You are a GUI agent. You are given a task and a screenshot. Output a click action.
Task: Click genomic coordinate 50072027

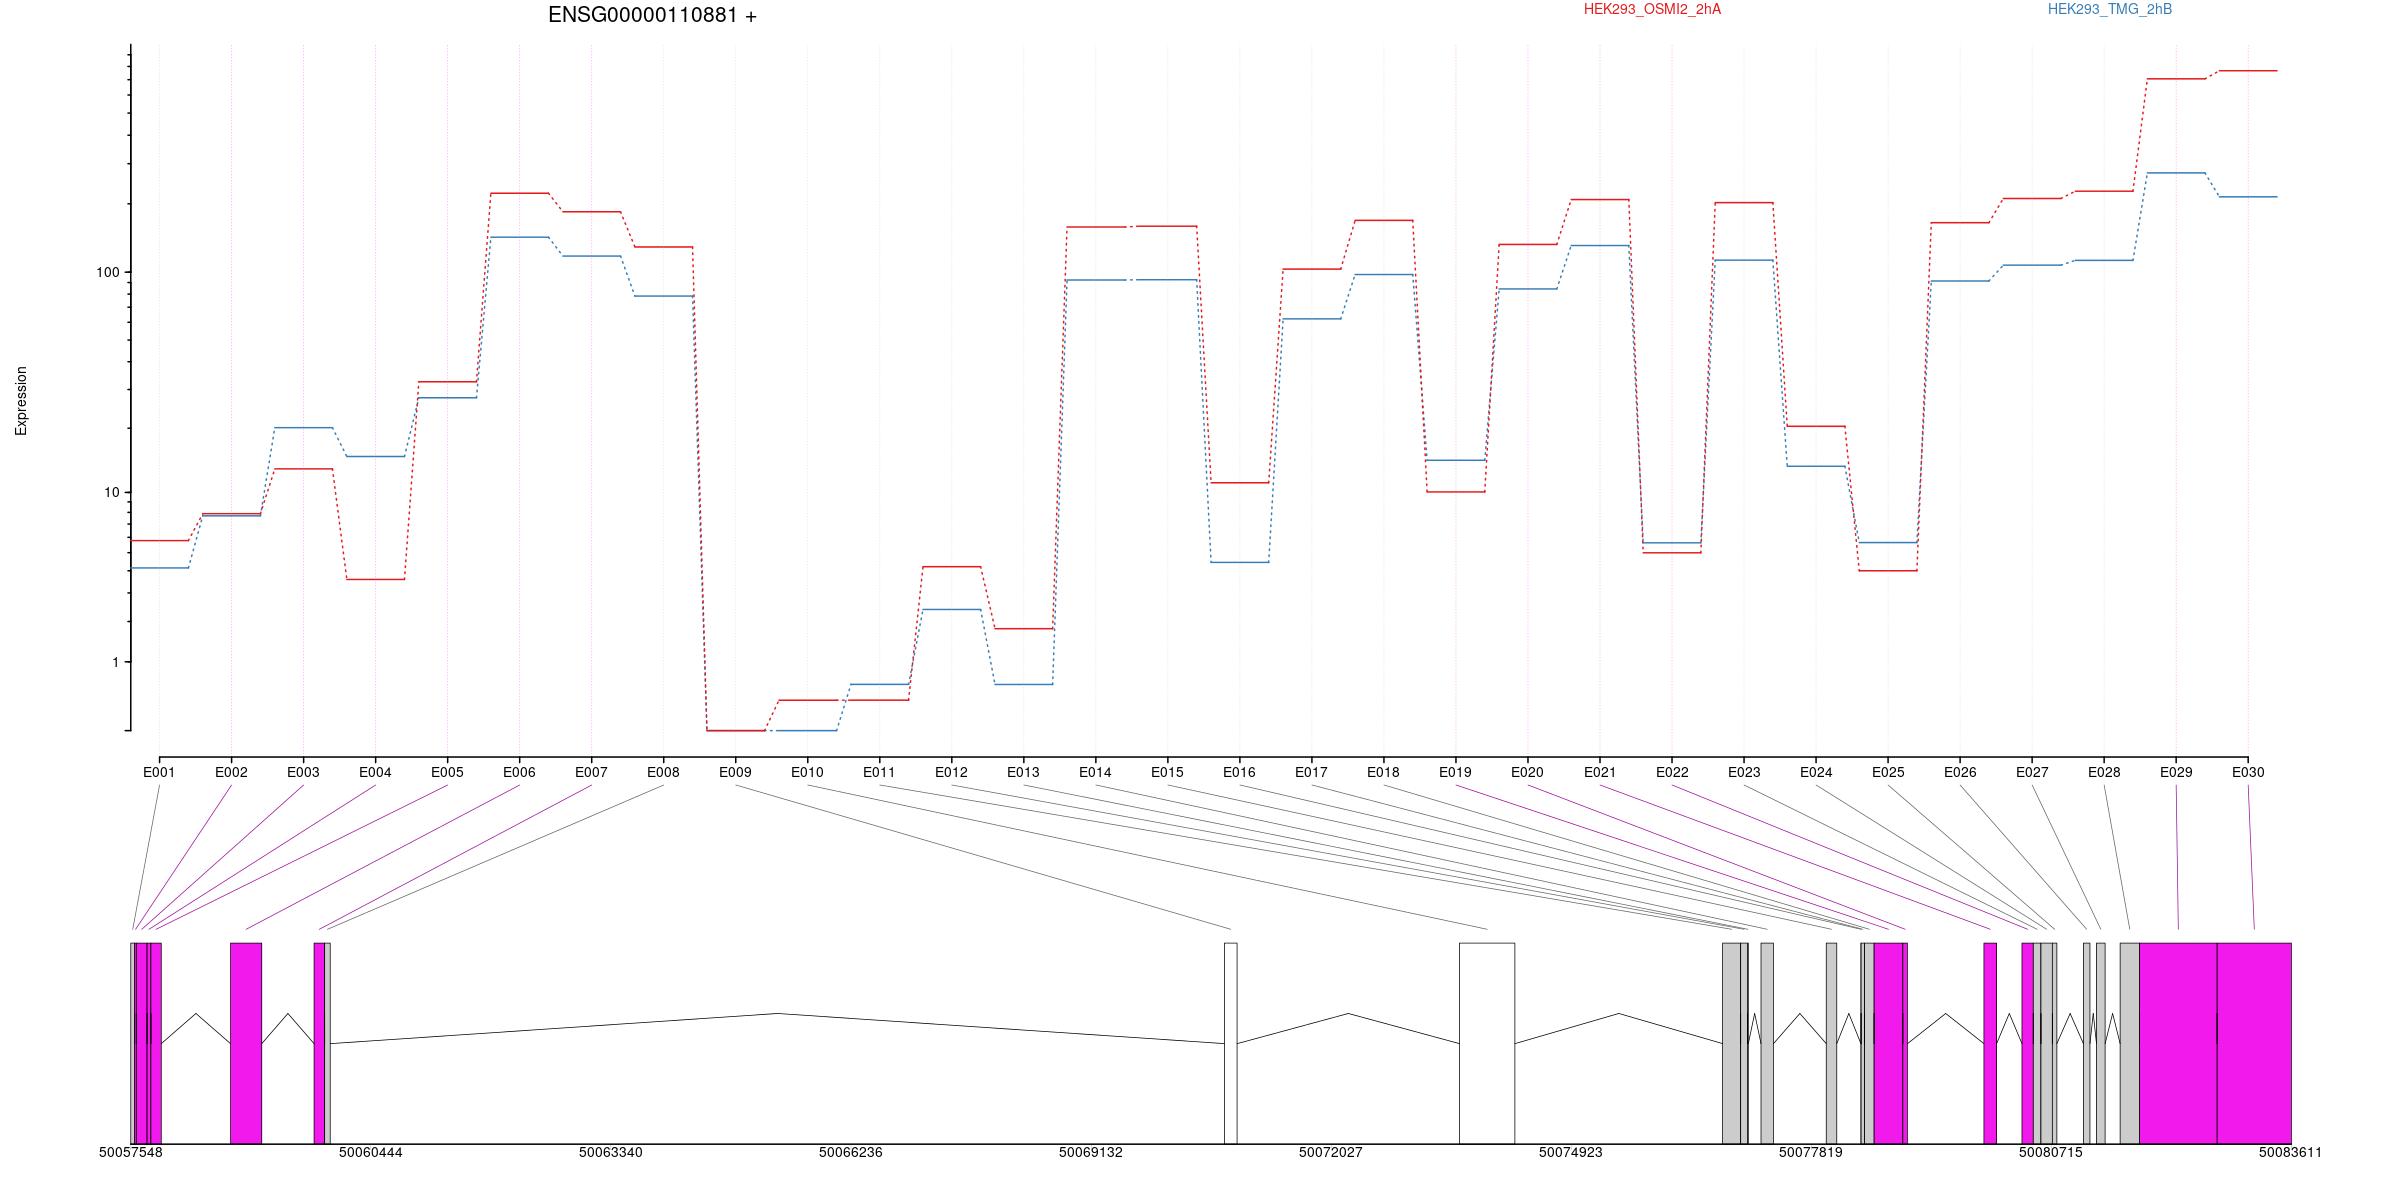point(1331,1152)
